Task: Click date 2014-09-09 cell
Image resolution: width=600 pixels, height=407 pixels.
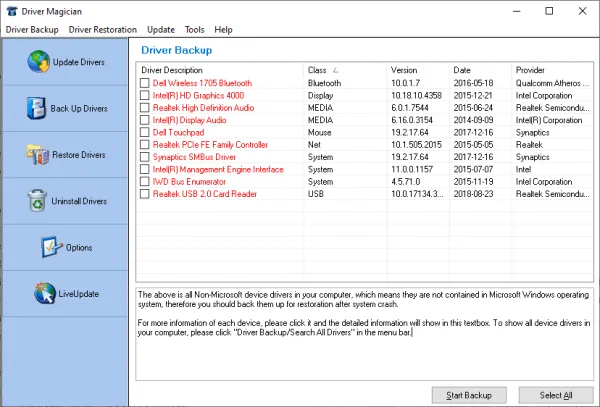Action: click(x=473, y=120)
